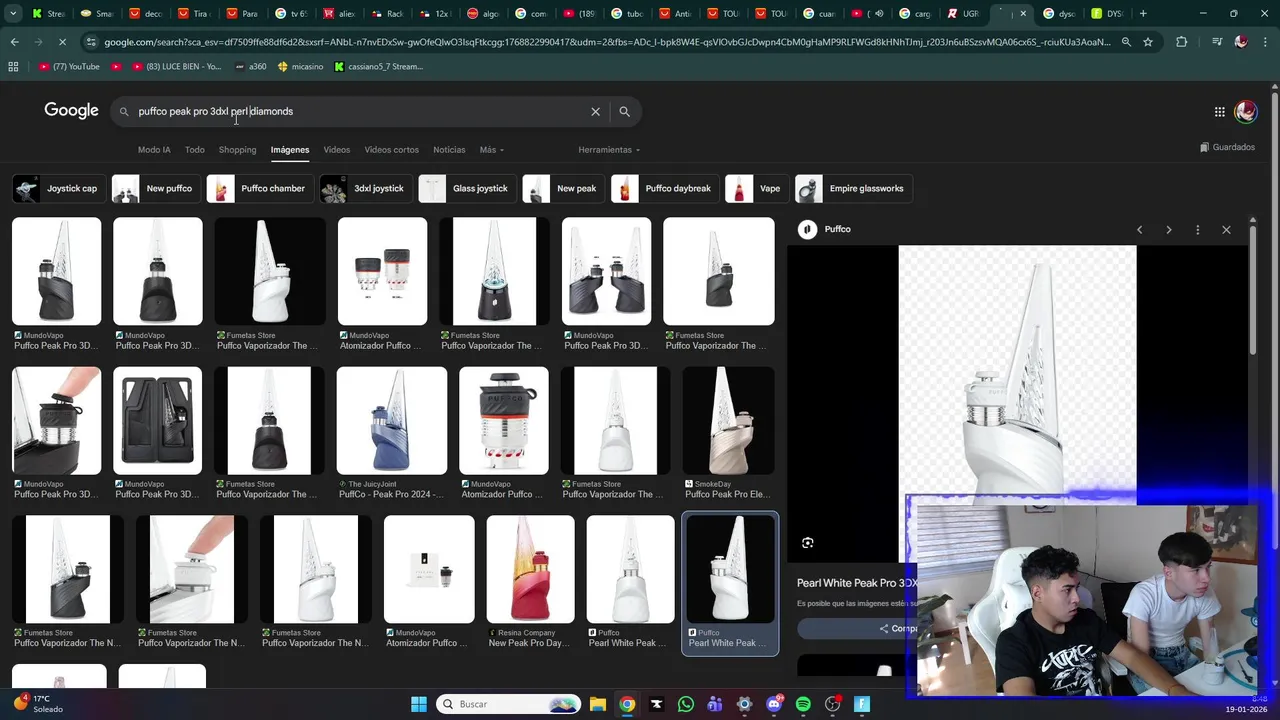This screenshot has height=720, width=1280.
Task: Open WhatsApp from the taskbar
Action: pos(685,704)
